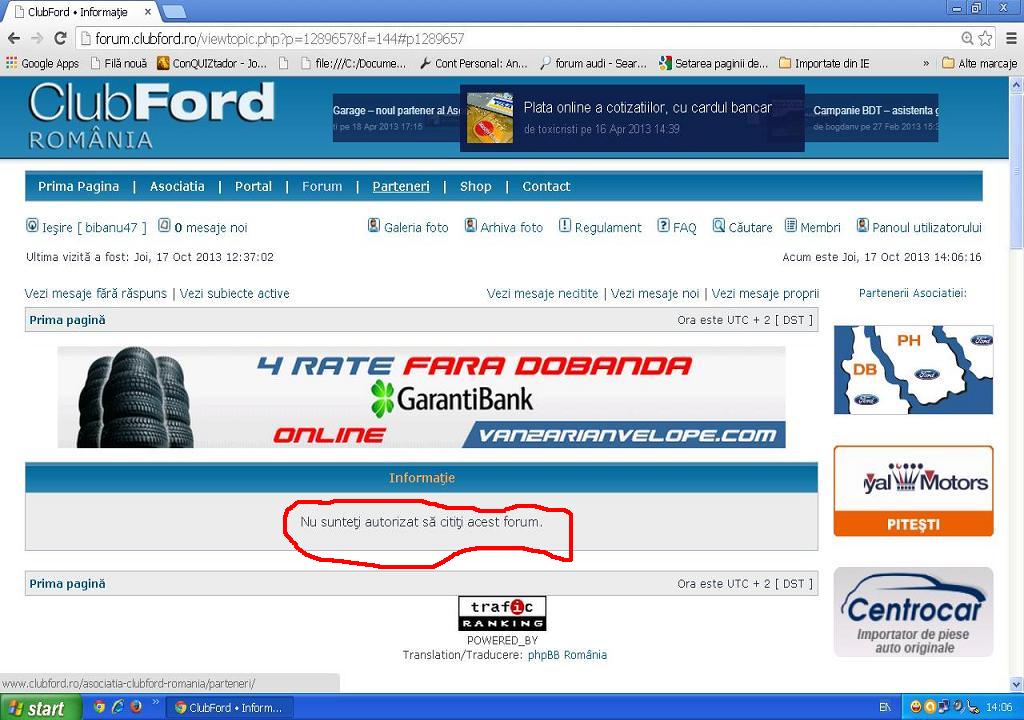Click the browser address bar

(x=500, y=38)
